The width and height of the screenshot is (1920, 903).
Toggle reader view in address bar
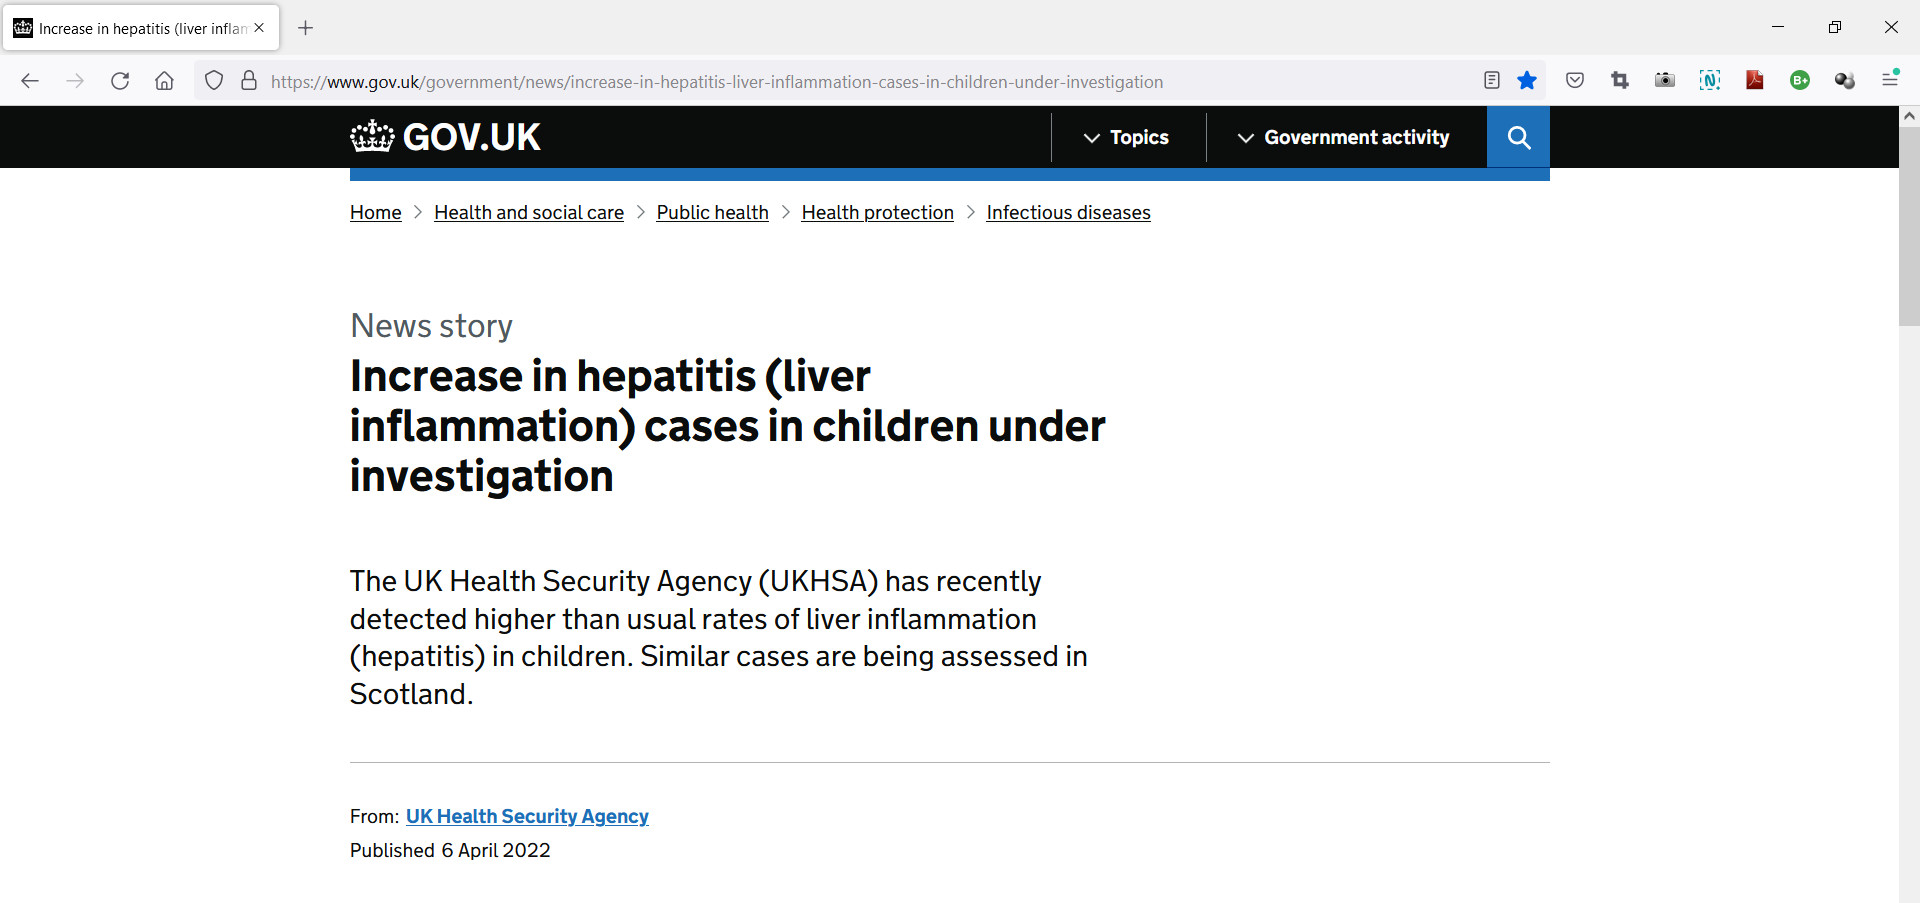coord(1491,81)
